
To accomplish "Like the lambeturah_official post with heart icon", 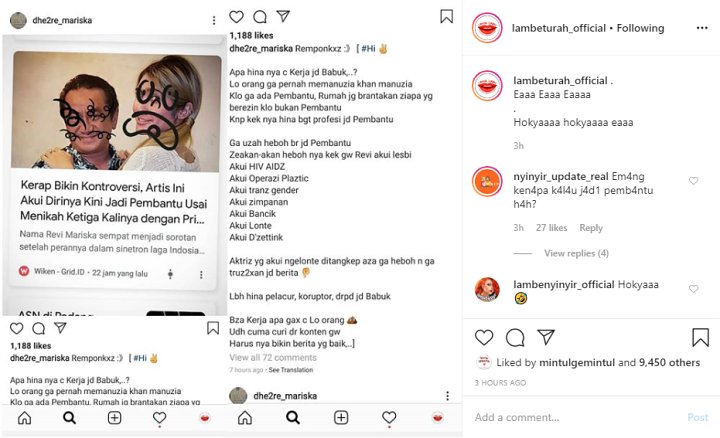I will pyautogui.click(x=484, y=337).
